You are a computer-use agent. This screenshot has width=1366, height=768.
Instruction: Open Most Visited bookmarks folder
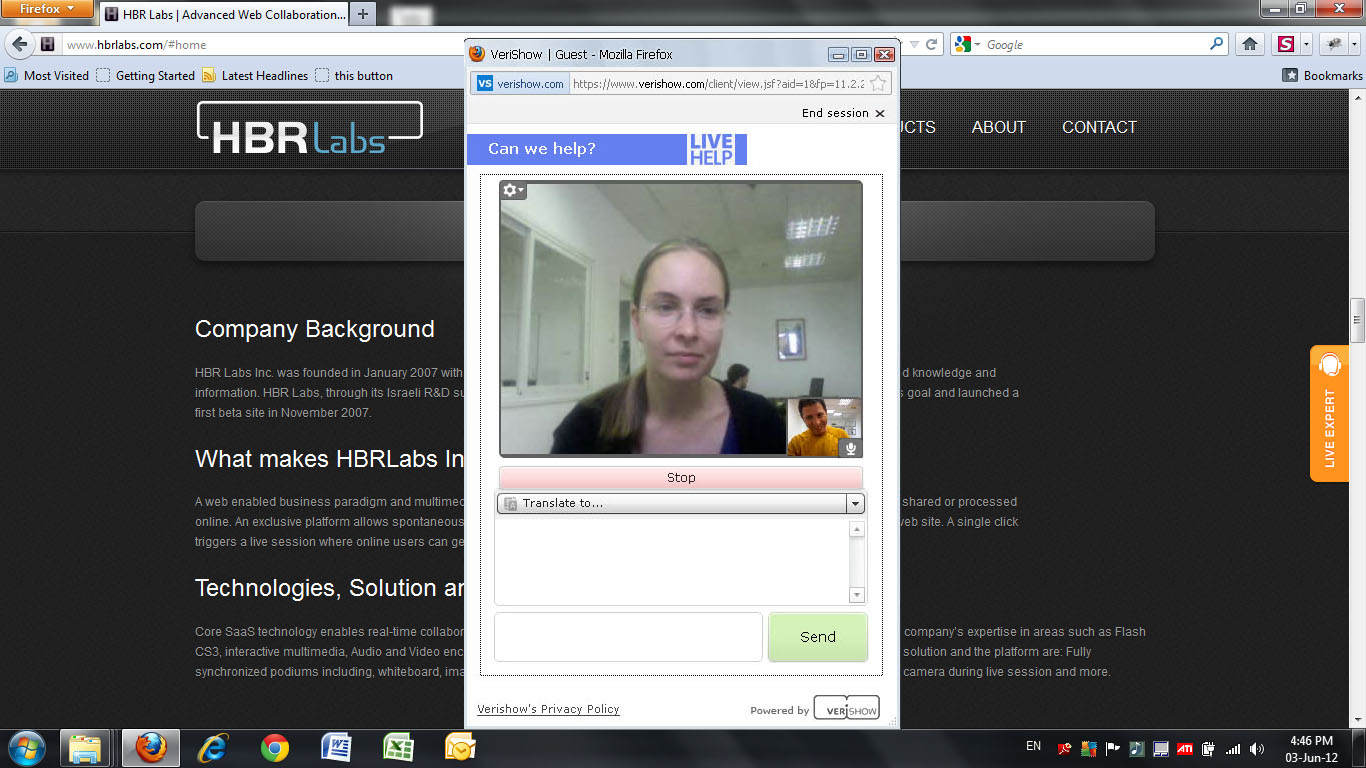point(47,75)
